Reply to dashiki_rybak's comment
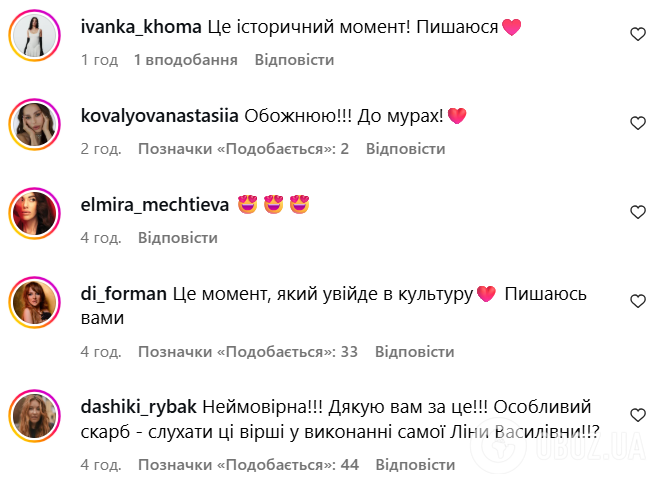The width and height of the screenshot is (663, 489). tap(414, 465)
